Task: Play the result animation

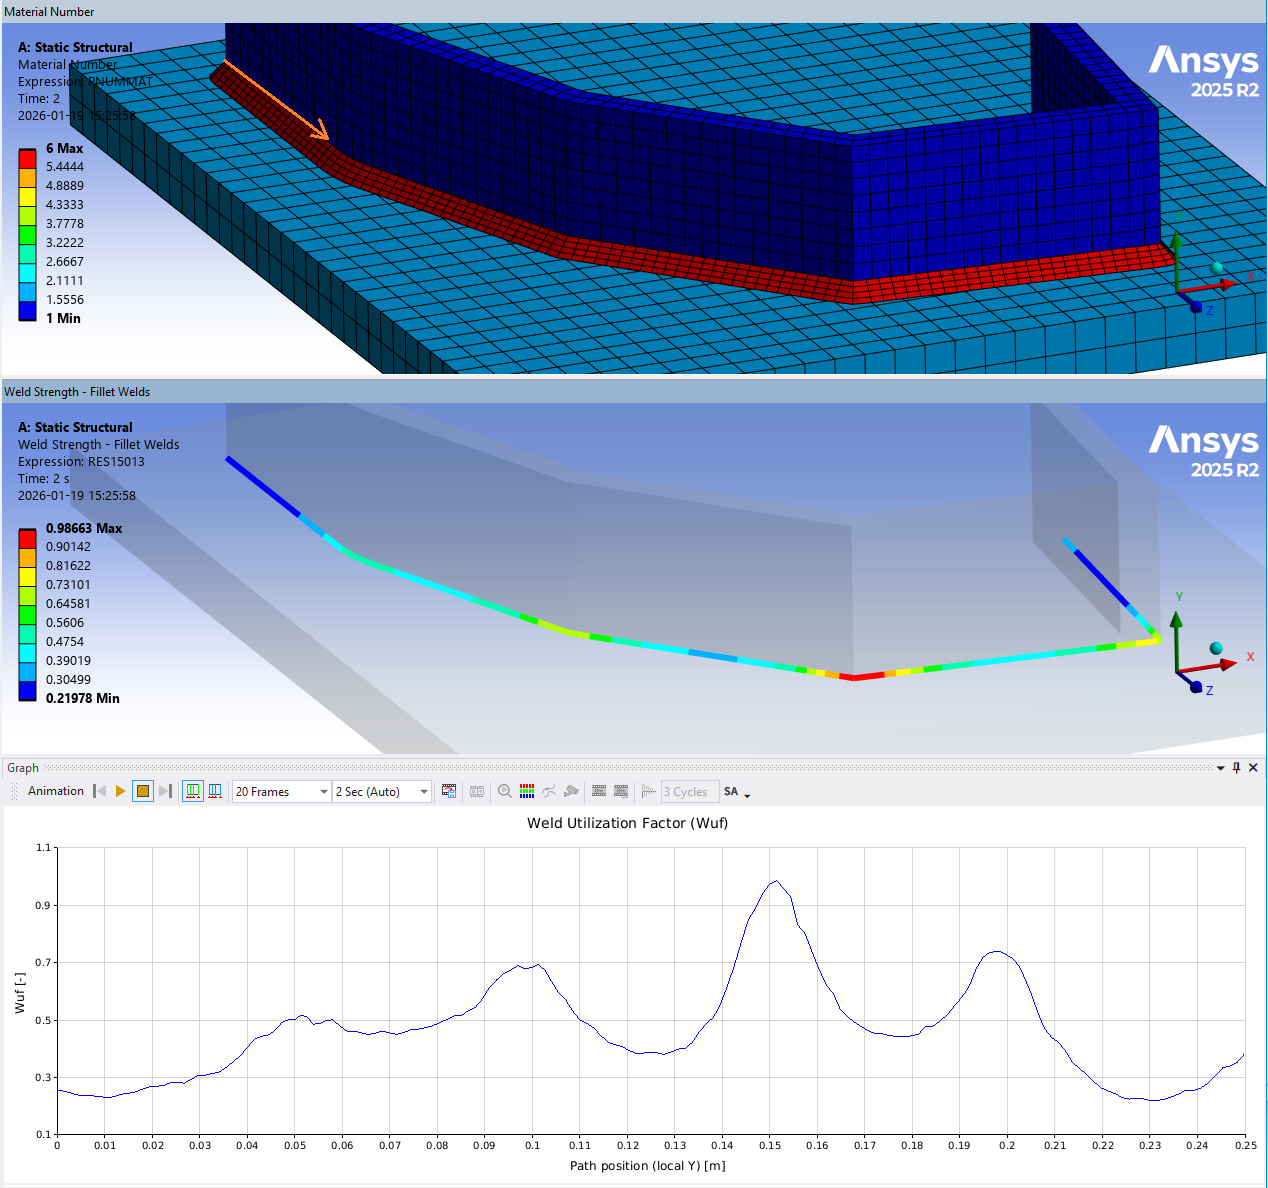Action: (121, 791)
